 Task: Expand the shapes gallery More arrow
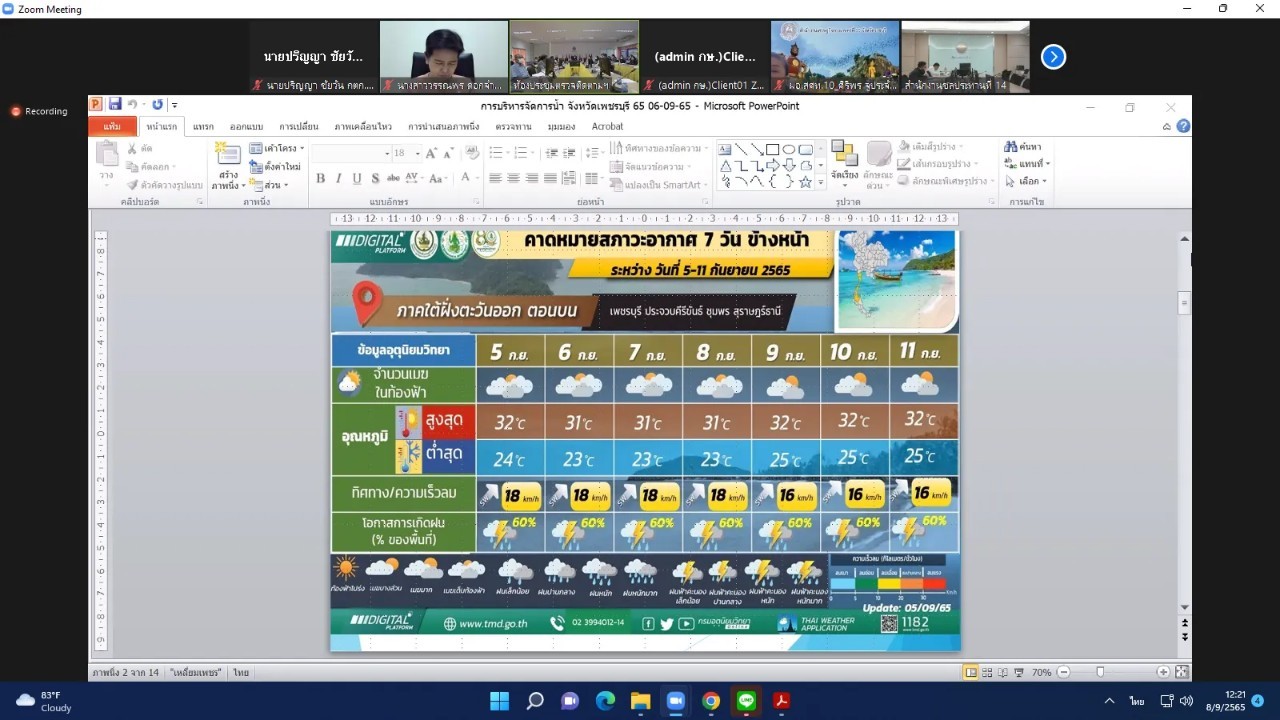click(x=822, y=183)
